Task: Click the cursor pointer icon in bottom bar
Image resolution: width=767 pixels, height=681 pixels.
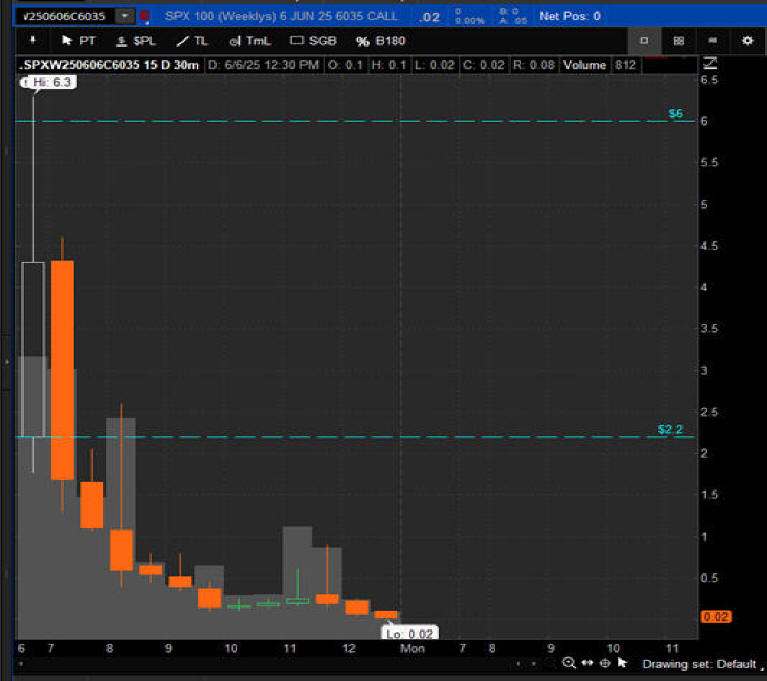Action: tap(622, 662)
